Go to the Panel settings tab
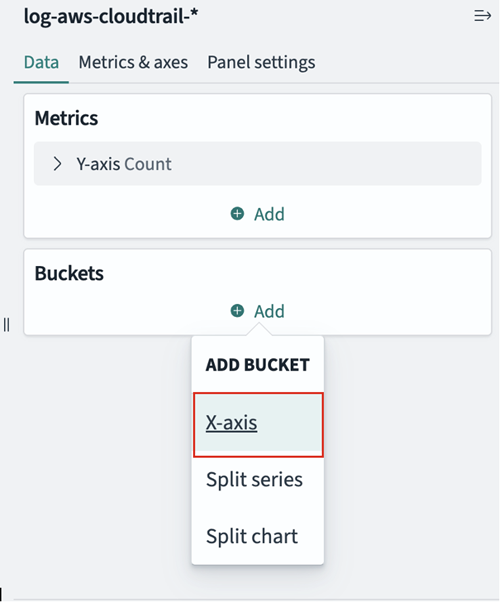 pyautogui.click(x=261, y=62)
